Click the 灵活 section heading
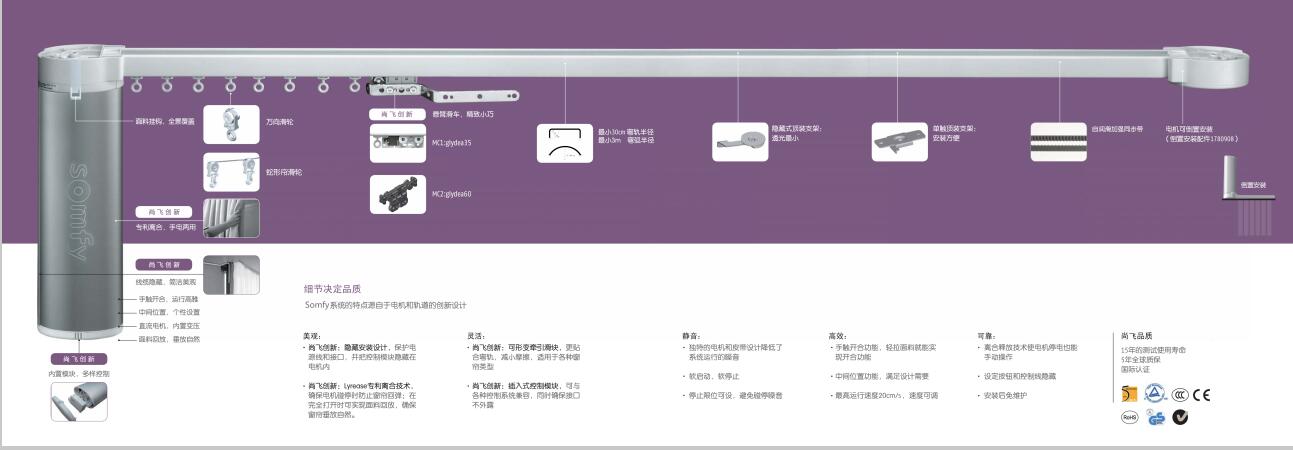Screen dimensions: 1293x450 point(476,336)
